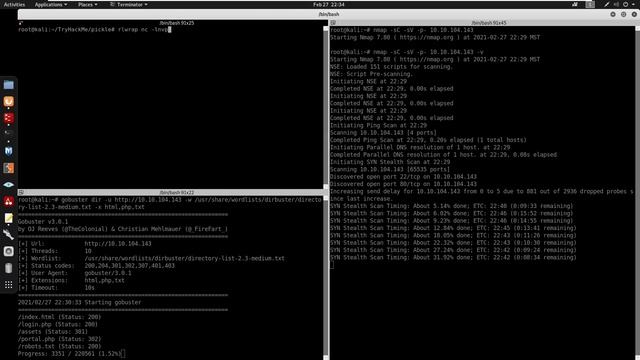Show Applications grid at dock bottom
Image resolution: width=640 pixels, height=360 pixels.
pos(9,284)
